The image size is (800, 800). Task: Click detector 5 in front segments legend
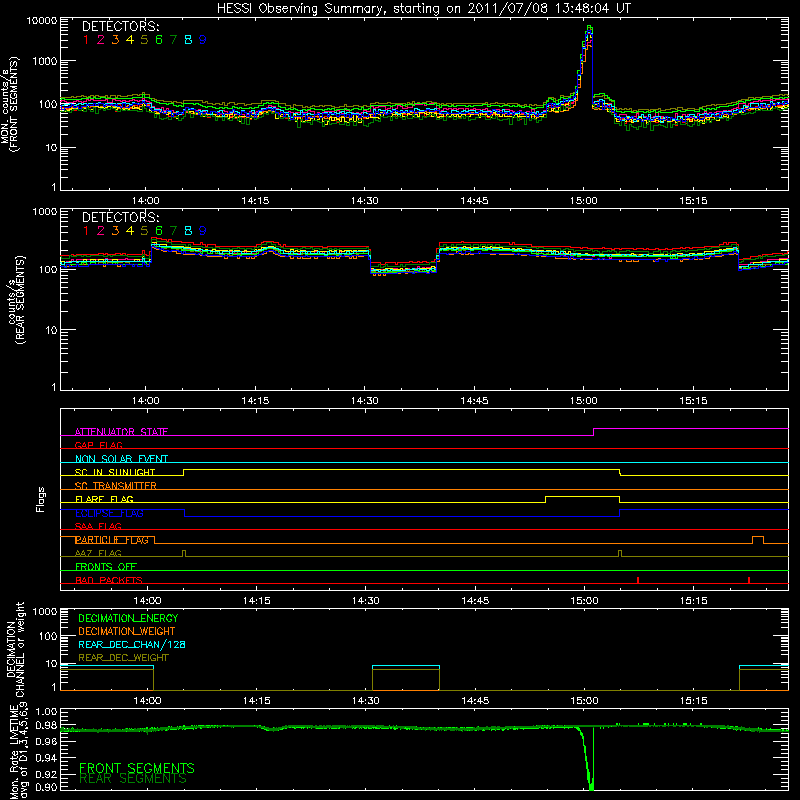pos(144,40)
